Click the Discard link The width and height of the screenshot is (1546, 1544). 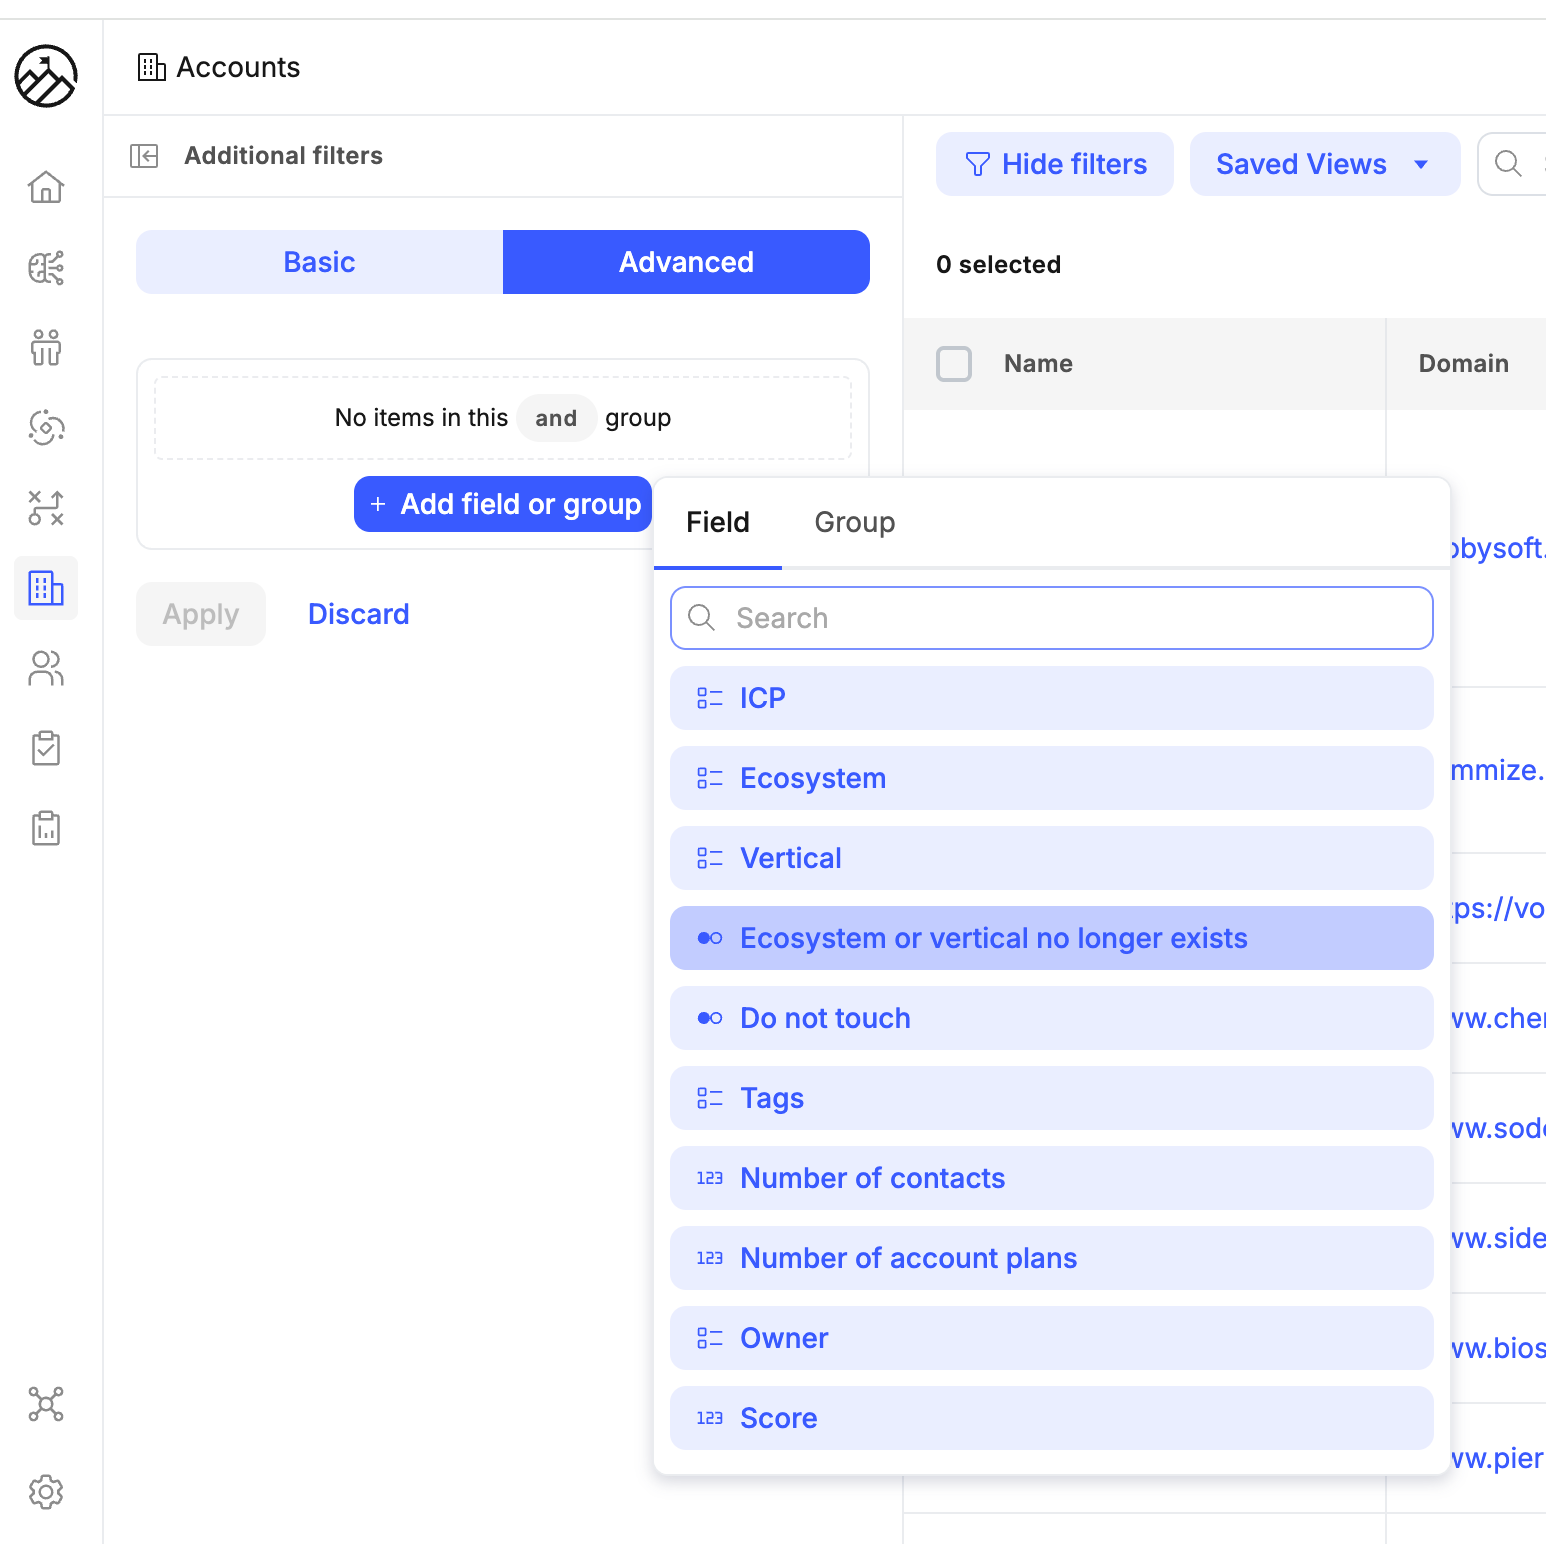pos(358,614)
